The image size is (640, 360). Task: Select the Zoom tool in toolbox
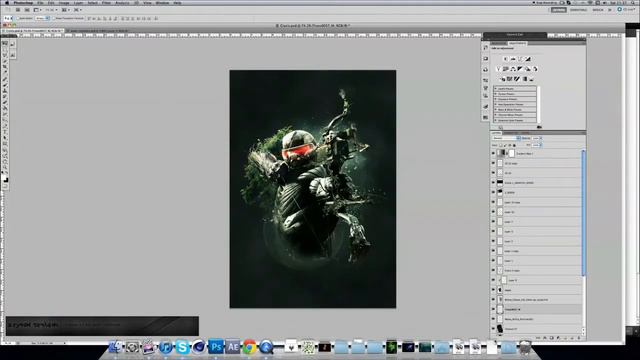click(5, 167)
